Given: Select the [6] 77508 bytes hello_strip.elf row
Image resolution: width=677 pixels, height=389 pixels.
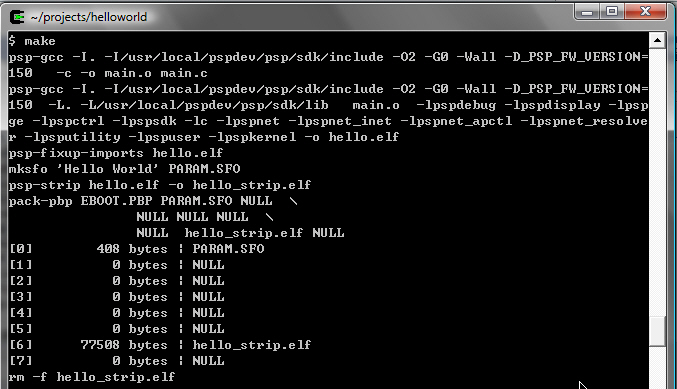Looking at the screenshot, I should point(160,345).
